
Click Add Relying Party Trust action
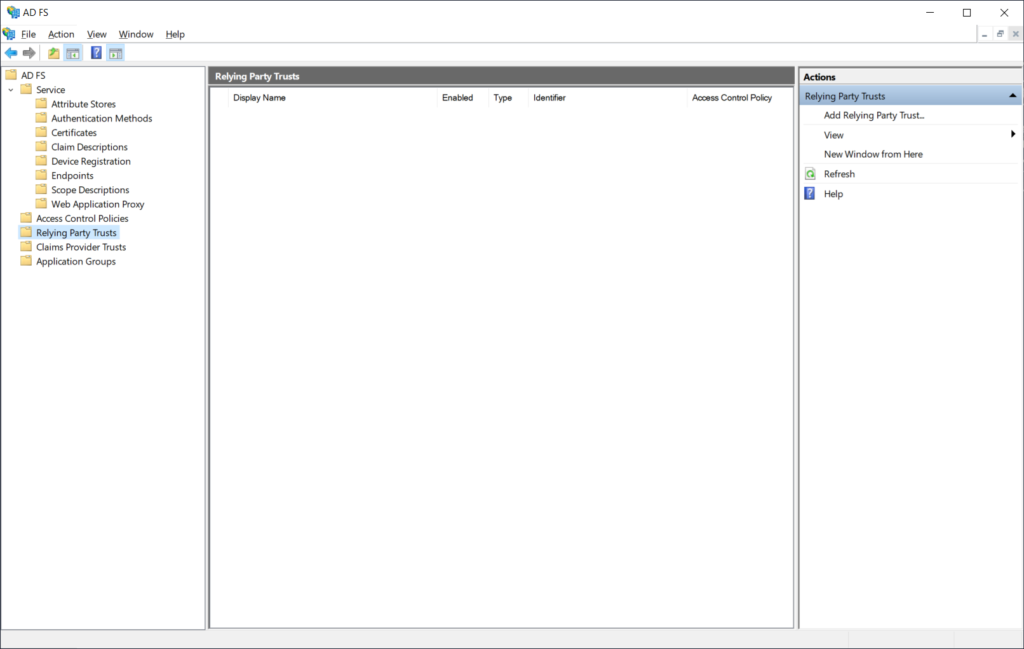[x=874, y=115]
